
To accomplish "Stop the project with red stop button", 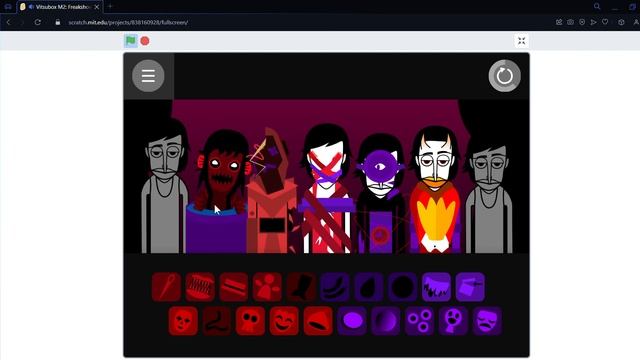I will [145, 41].
